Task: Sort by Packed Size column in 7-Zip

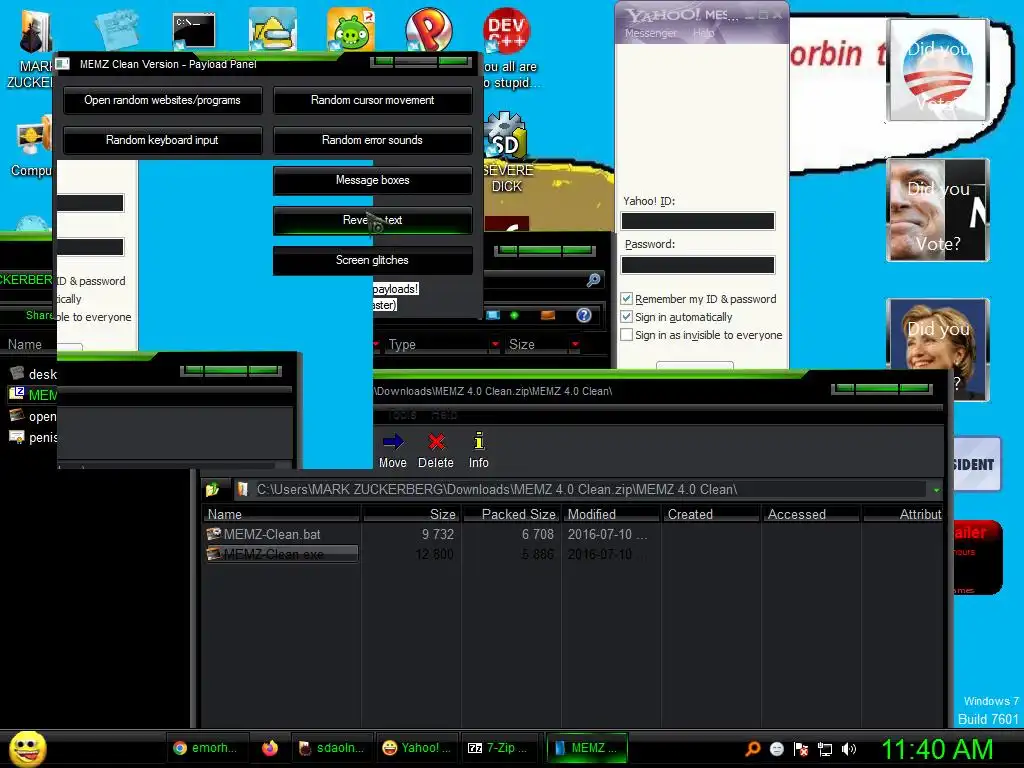Action: [x=512, y=515]
